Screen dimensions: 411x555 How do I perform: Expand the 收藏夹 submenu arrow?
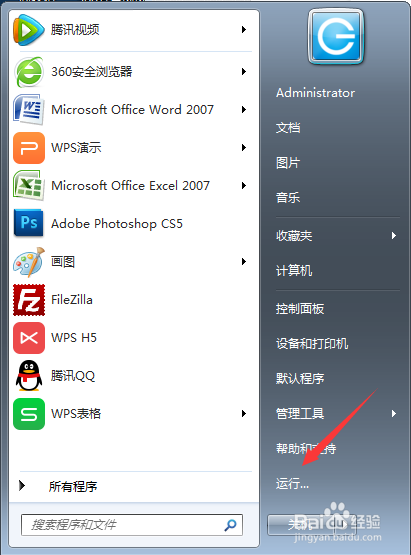tap(394, 236)
